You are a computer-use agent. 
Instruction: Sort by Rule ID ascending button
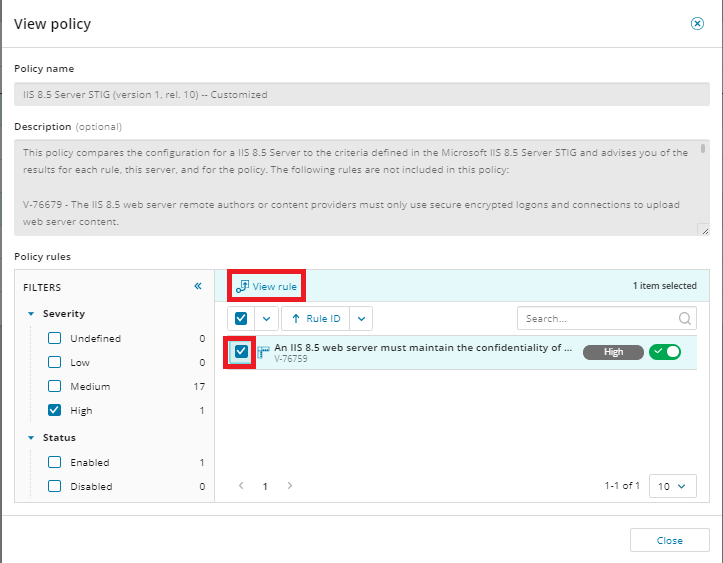point(315,319)
